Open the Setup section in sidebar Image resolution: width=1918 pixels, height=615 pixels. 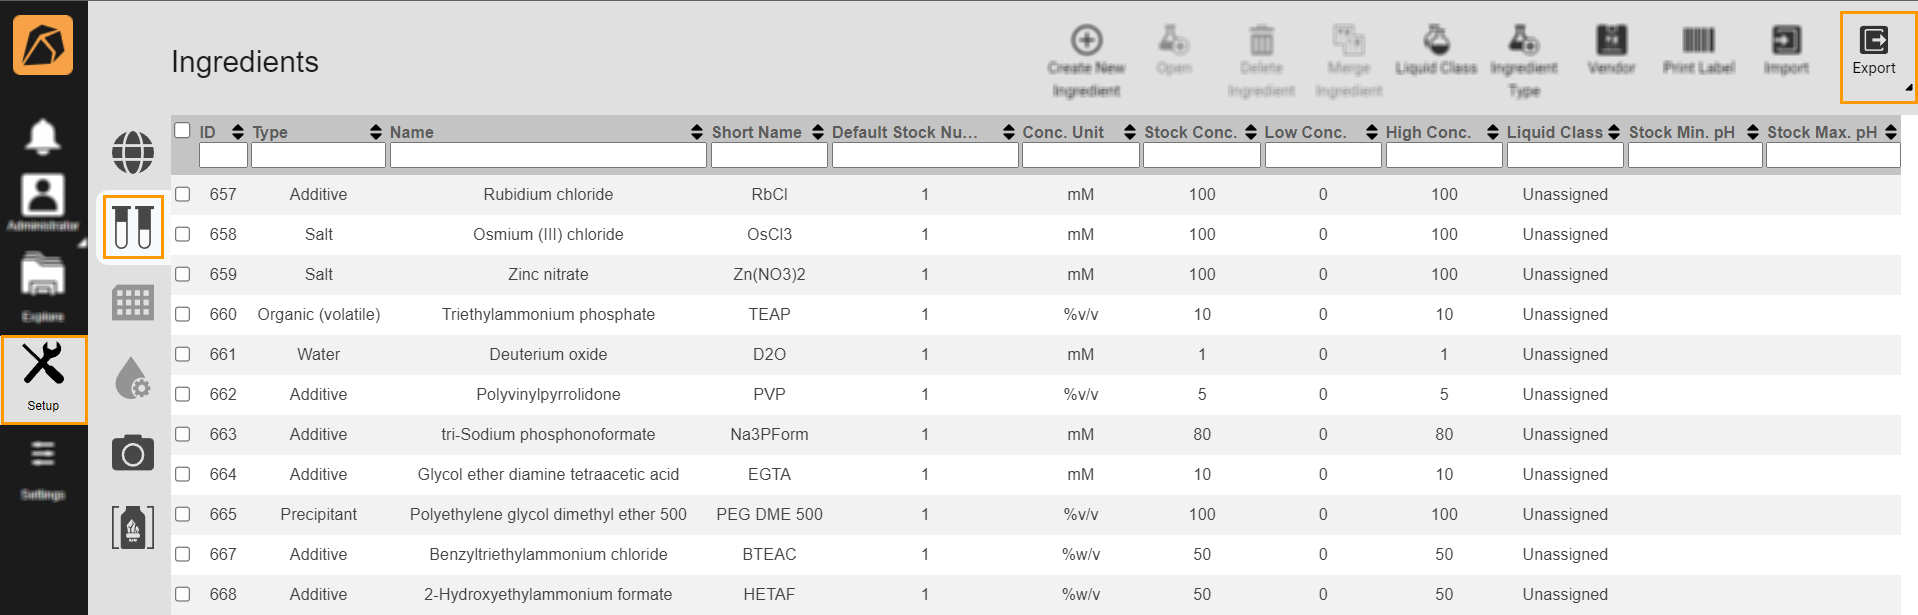pyautogui.click(x=43, y=378)
